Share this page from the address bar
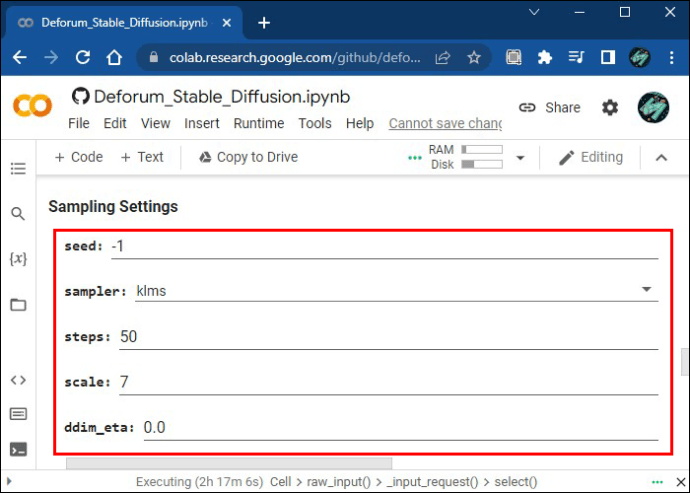690x493 pixels. [x=443, y=57]
